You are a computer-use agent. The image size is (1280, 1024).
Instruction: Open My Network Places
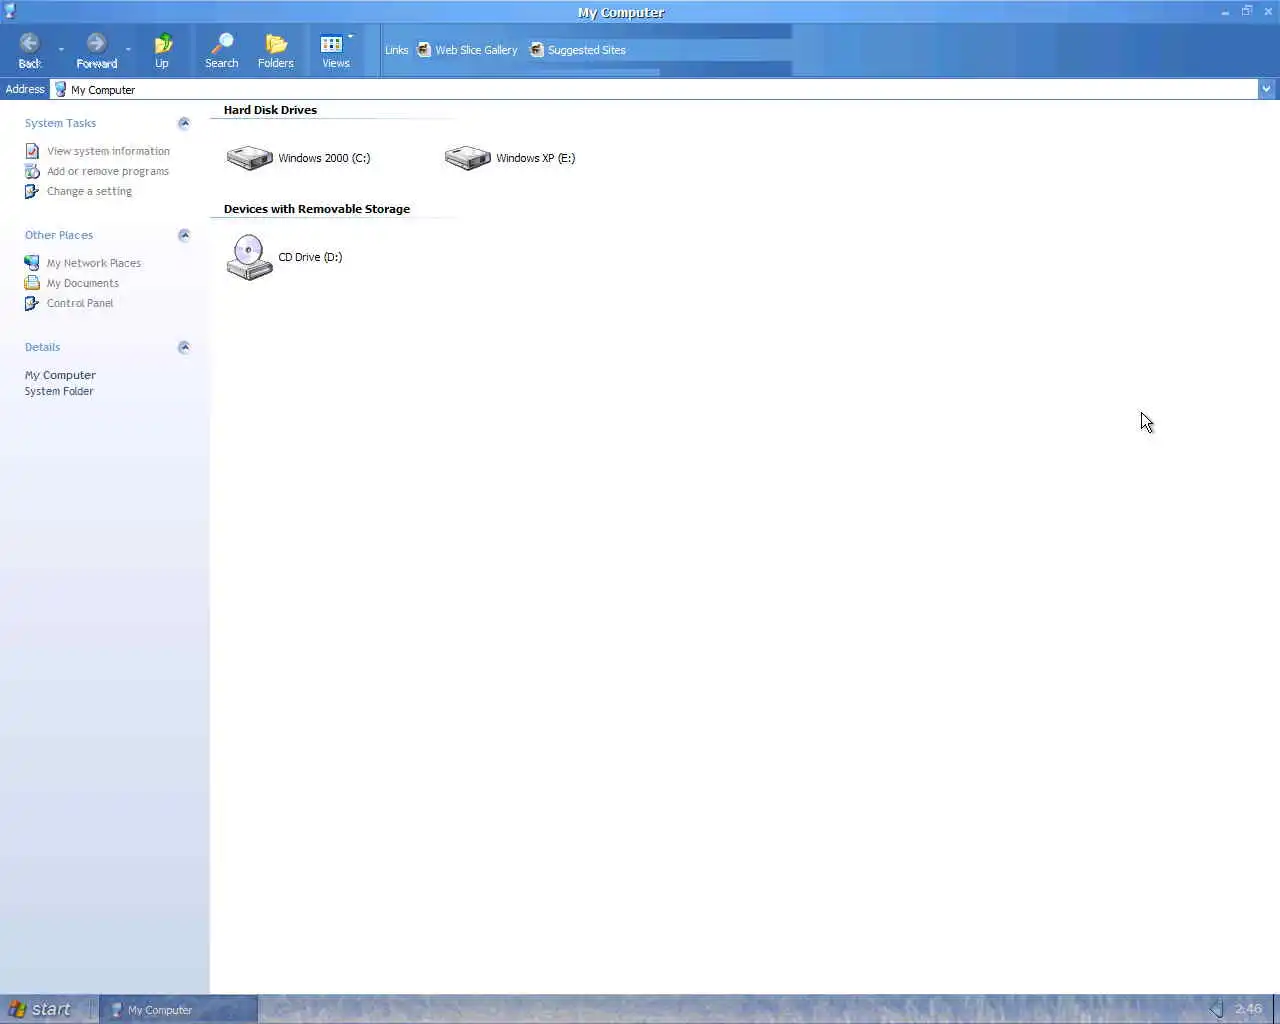click(x=93, y=263)
